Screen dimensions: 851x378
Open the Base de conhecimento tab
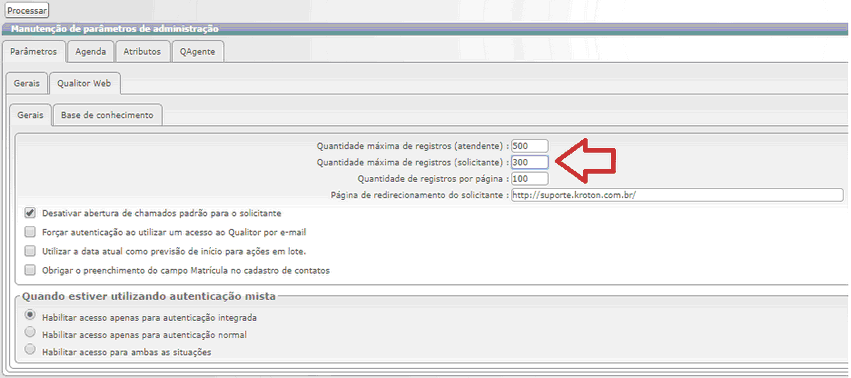click(107, 115)
